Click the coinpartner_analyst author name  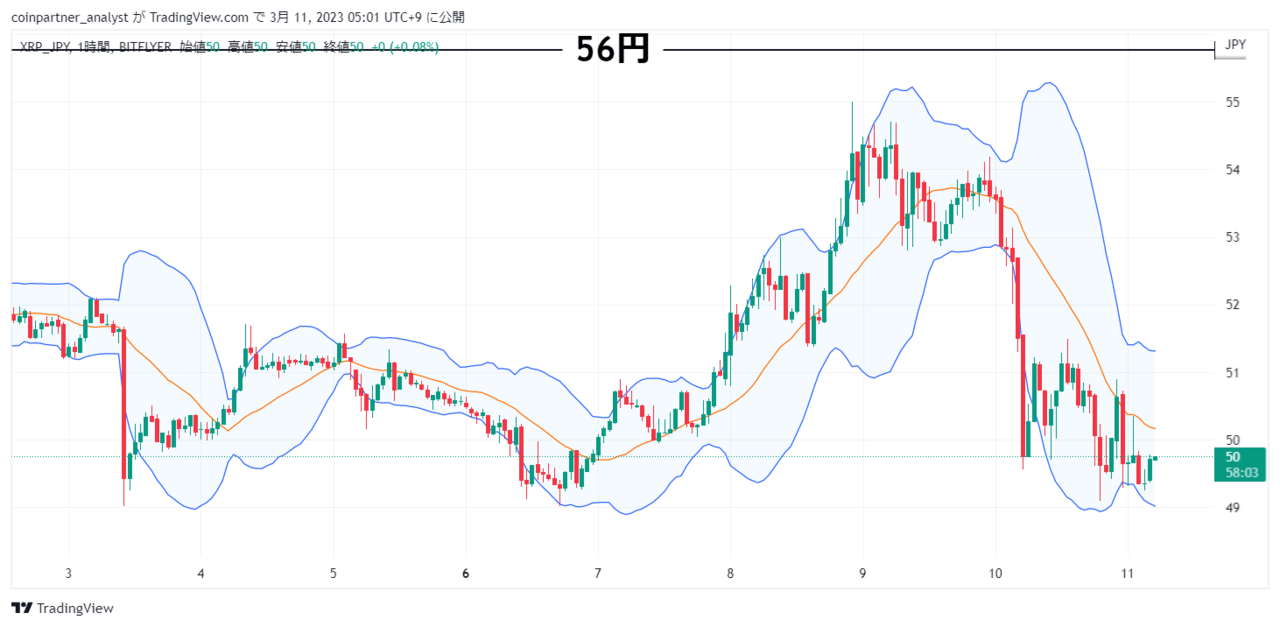pyautogui.click(x=63, y=17)
